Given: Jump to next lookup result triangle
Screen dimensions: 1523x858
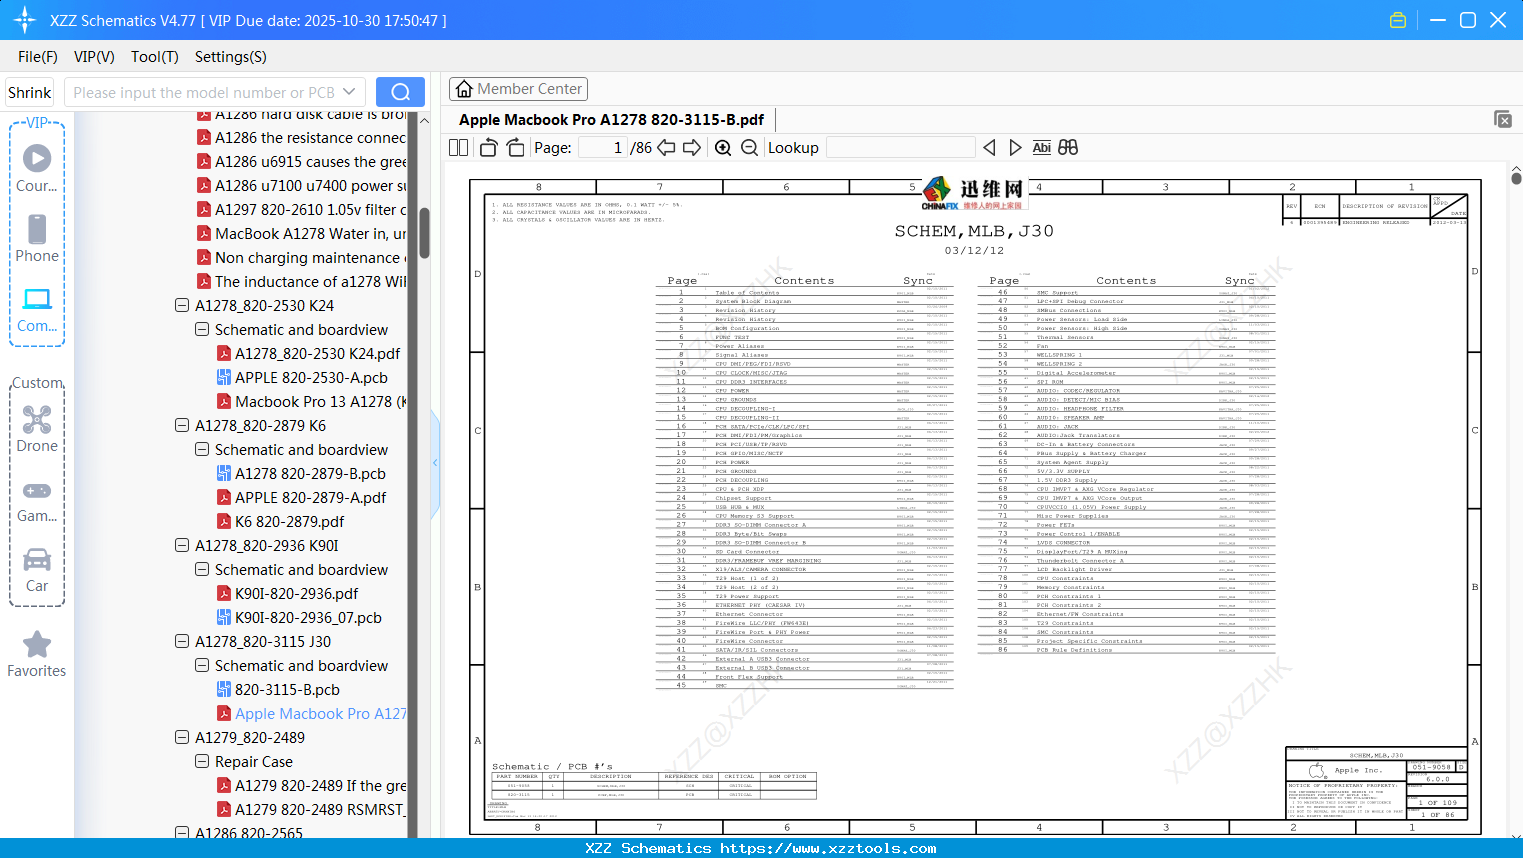Looking at the screenshot, I should pyautogui.click(x=1015, y=148).
